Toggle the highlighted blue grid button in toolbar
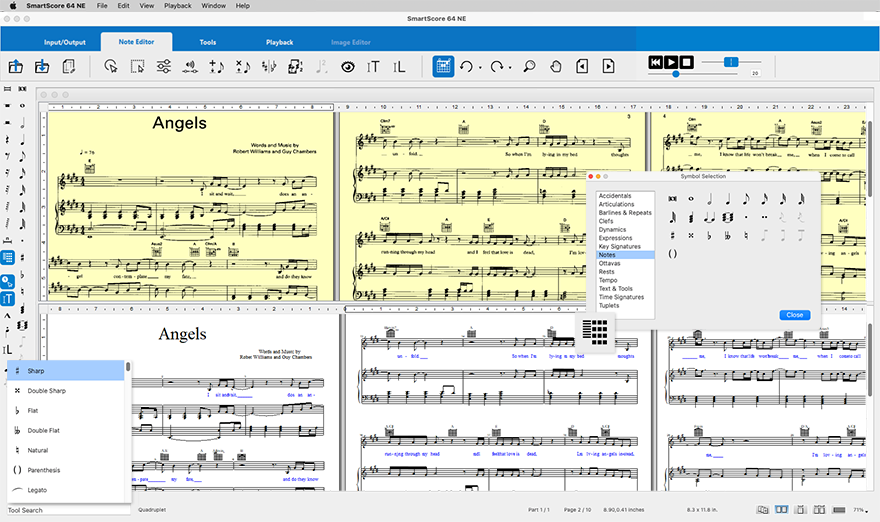 pyautogui.click(x=443, y=66)
